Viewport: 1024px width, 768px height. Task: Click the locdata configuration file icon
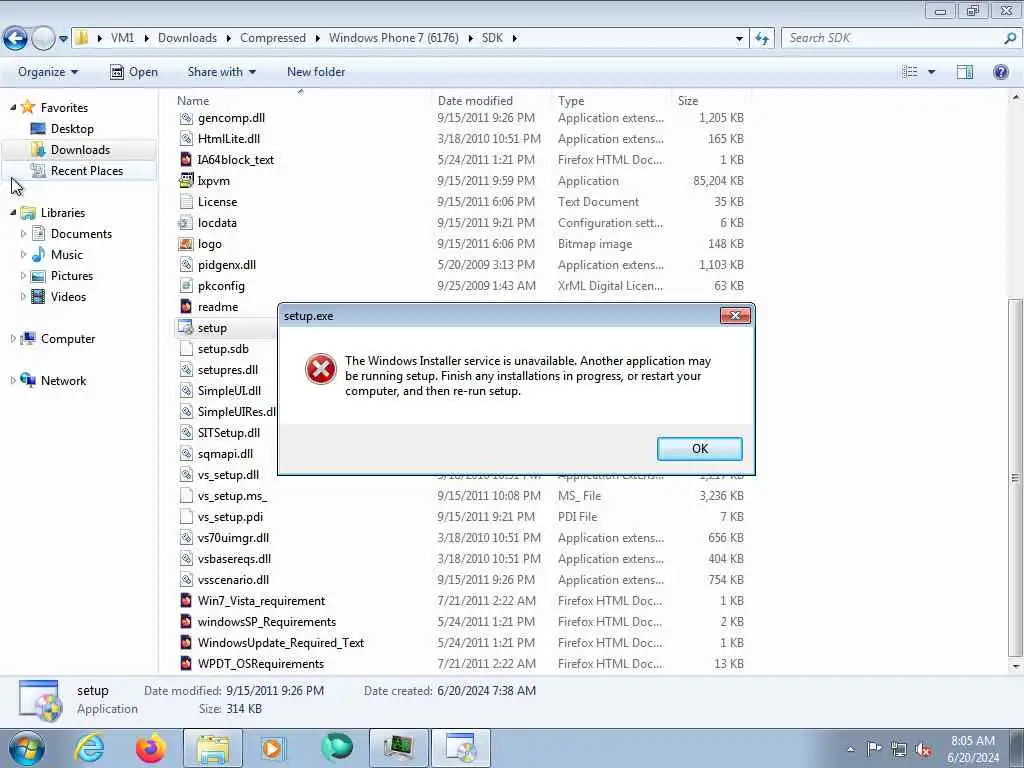coord(186,223)
